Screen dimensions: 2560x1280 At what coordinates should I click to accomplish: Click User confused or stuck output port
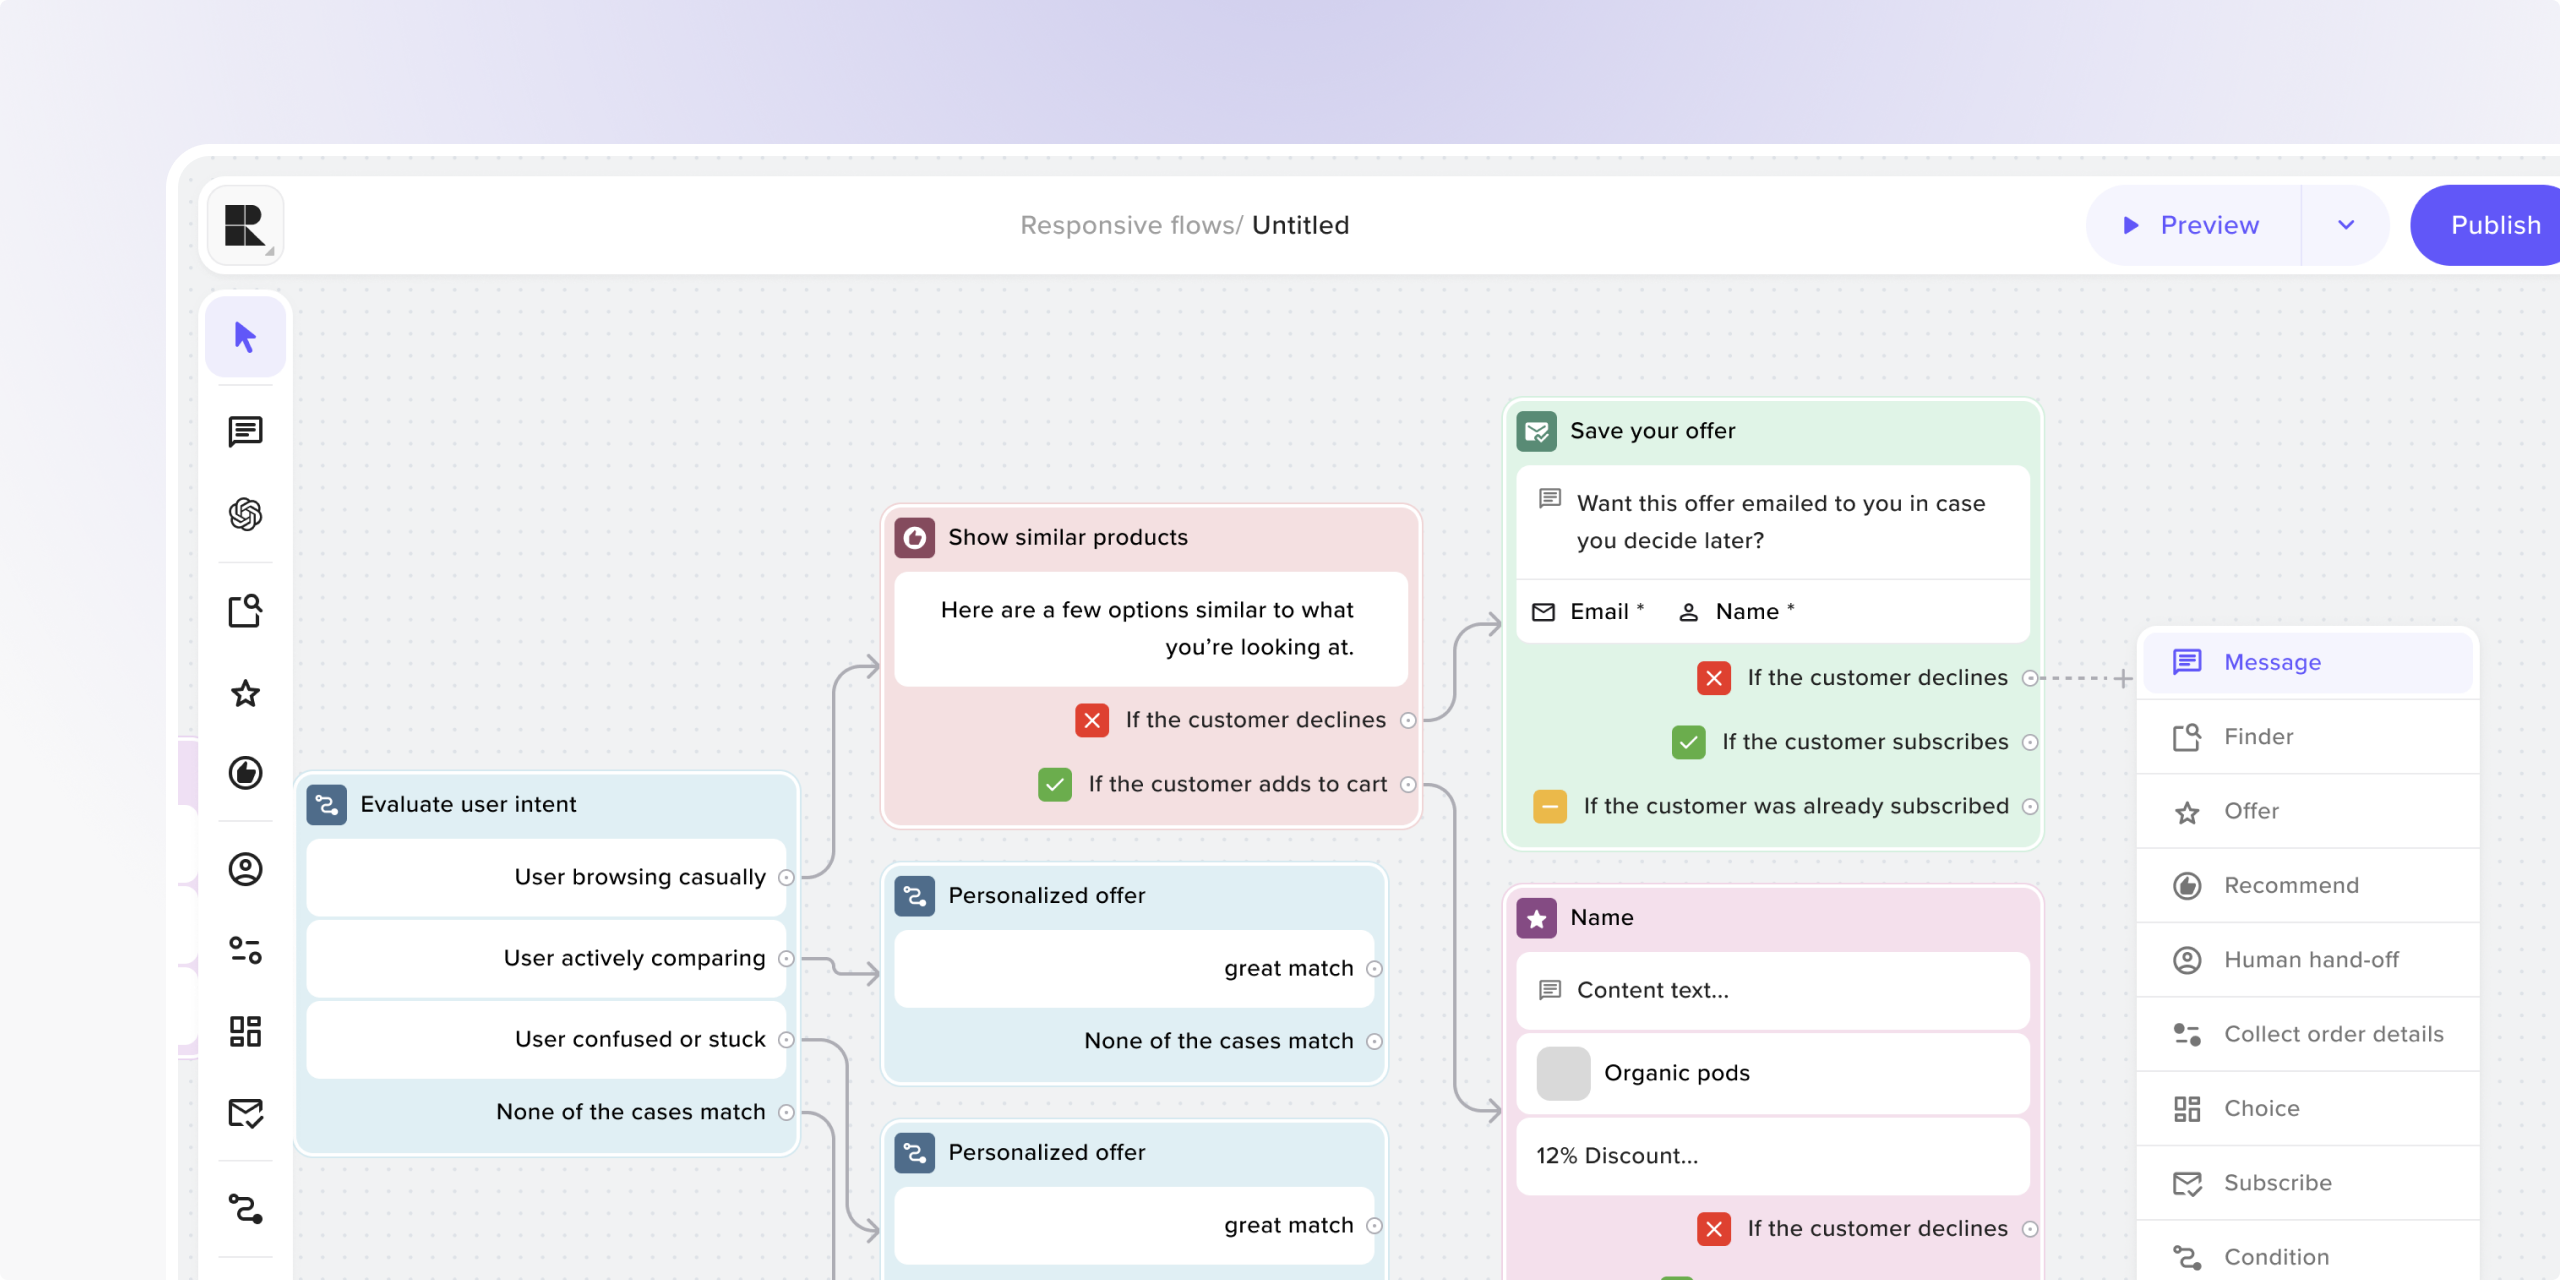click(786, 1040)
